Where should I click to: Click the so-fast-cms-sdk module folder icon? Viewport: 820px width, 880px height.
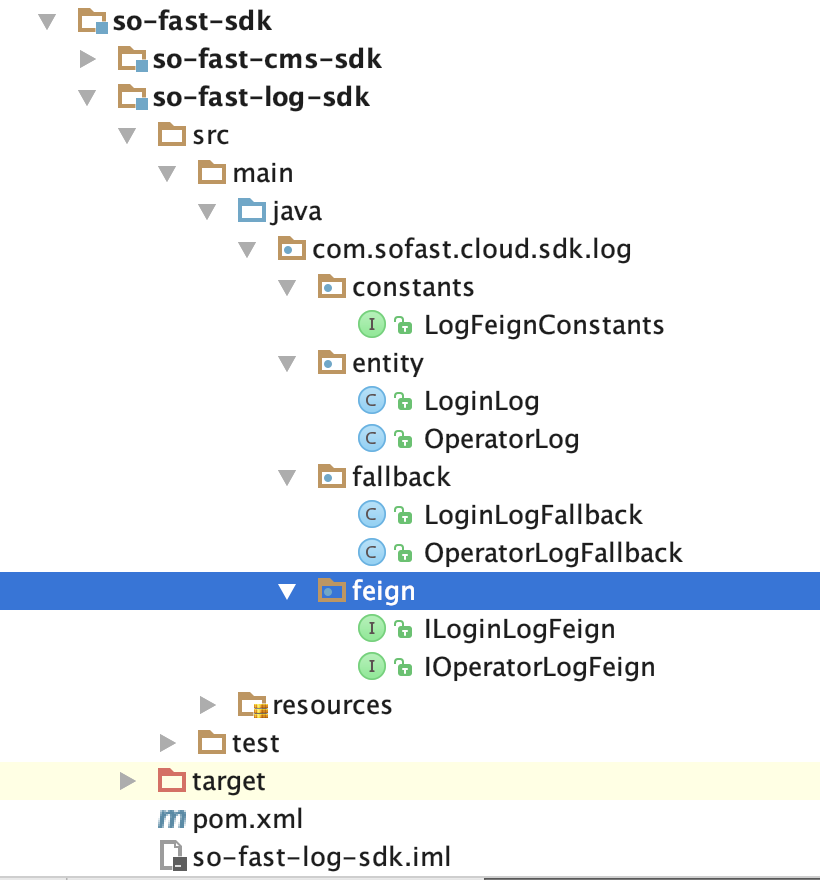(x=132, y=59)
